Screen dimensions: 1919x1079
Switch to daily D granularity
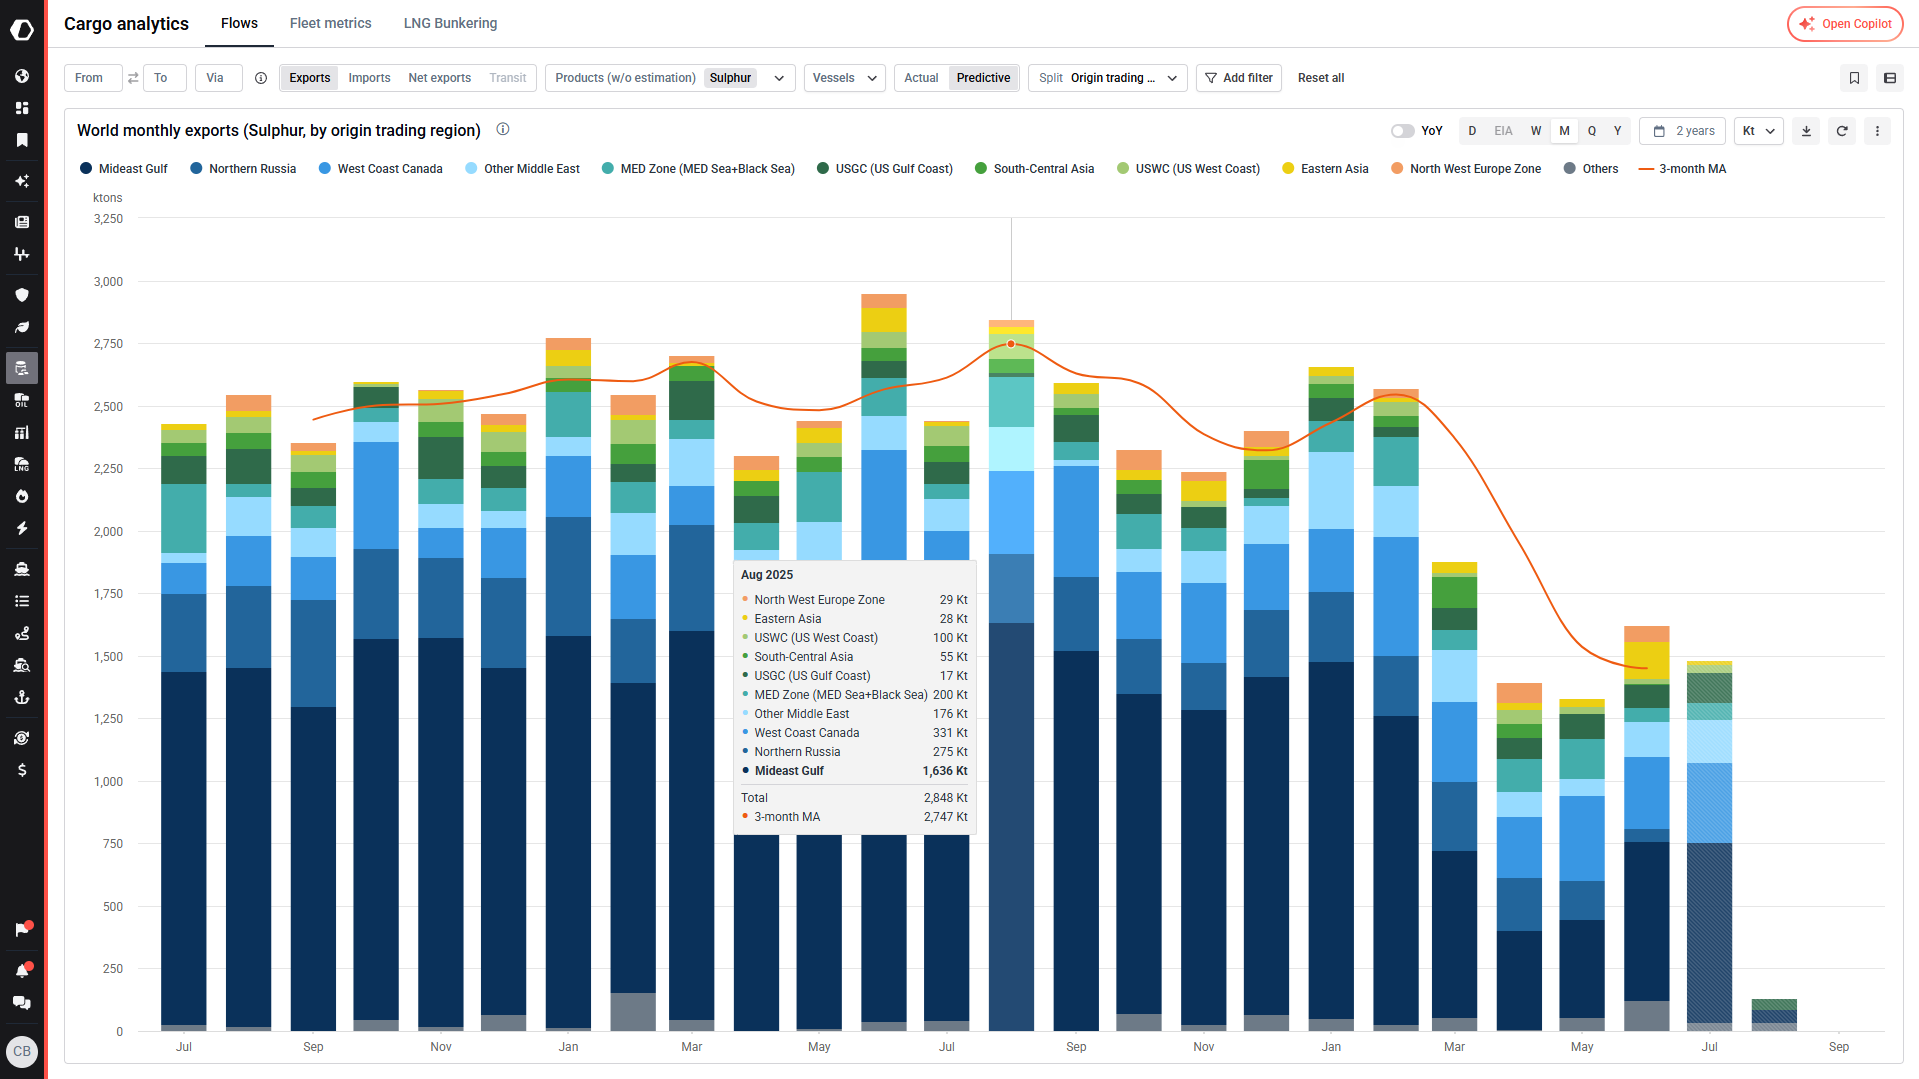coord(1472,131)
